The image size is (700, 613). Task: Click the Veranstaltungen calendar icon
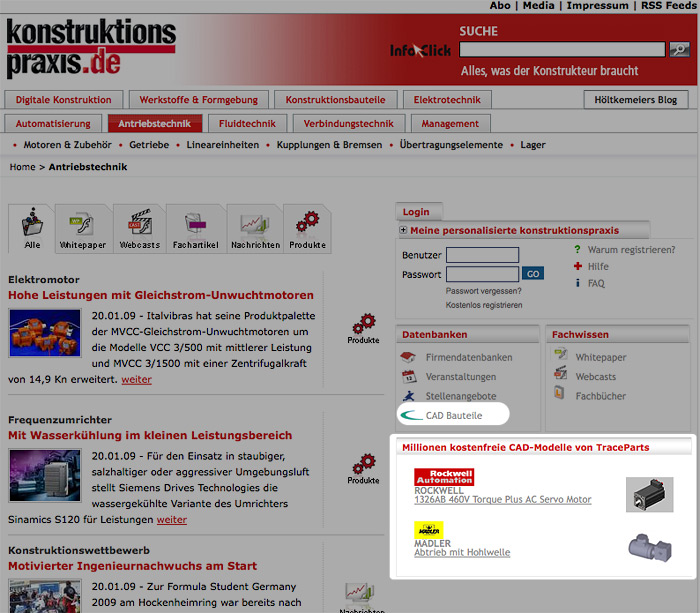click(408, 377)
